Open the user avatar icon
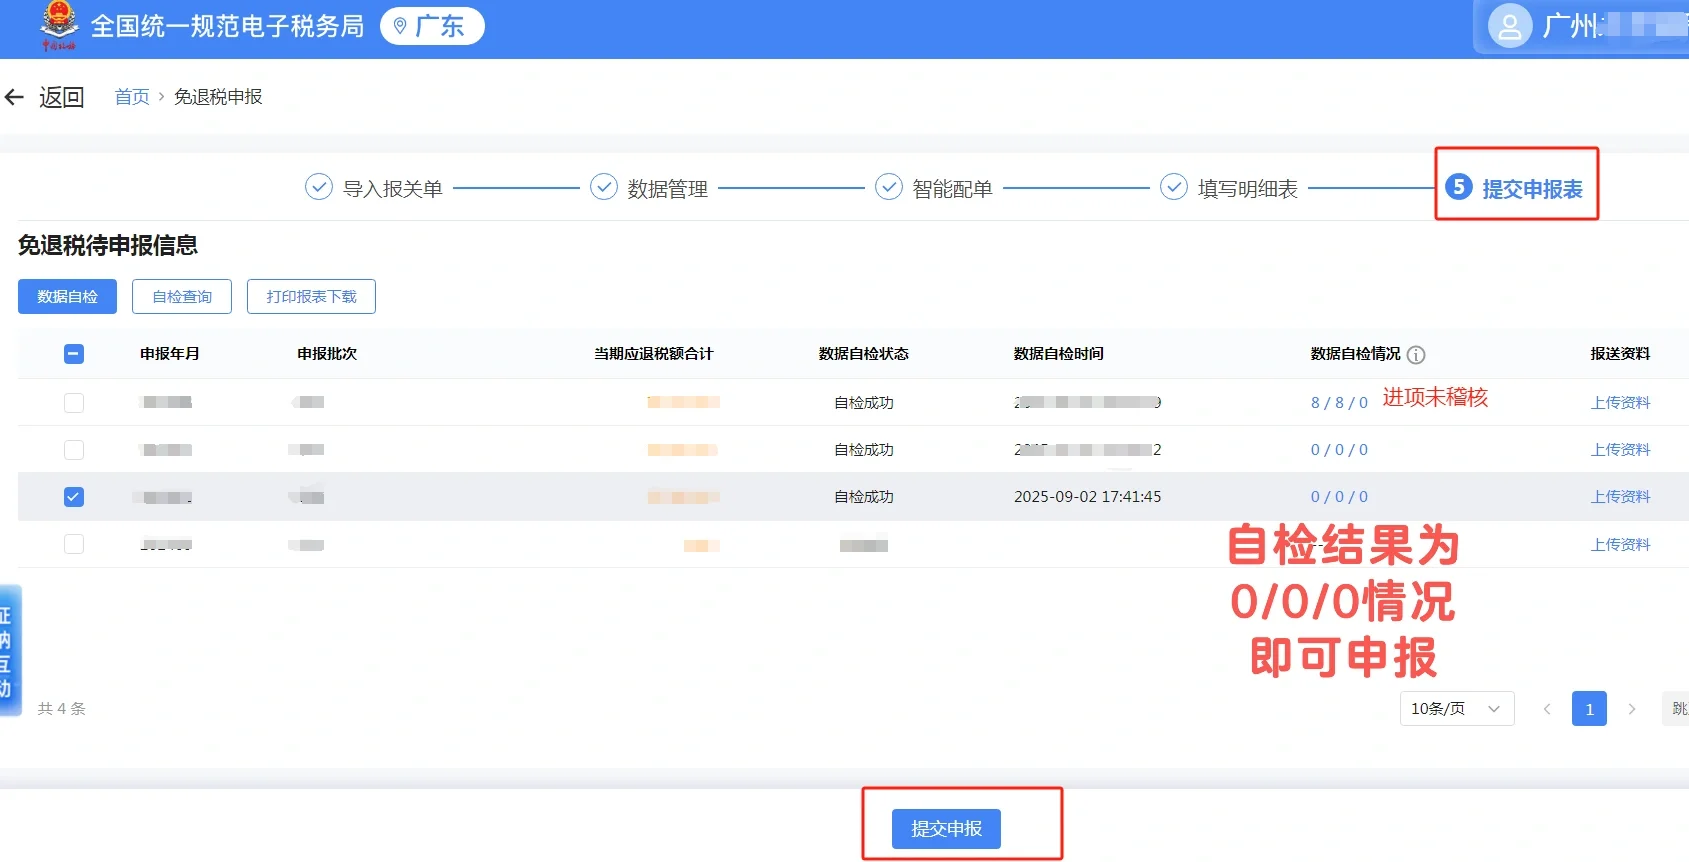Viewport: 1689px width, 862px height. pos(1510,26)
